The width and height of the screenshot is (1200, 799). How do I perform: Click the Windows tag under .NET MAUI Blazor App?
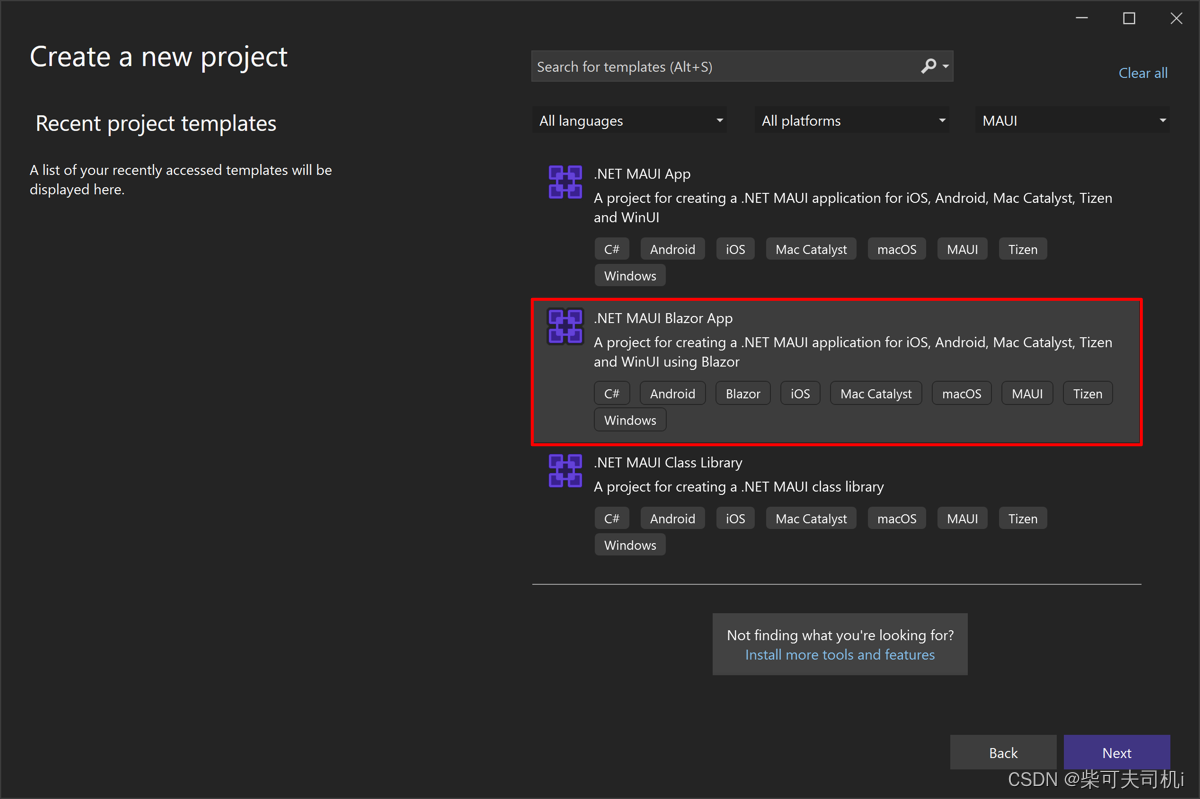(x=629, y=419)
